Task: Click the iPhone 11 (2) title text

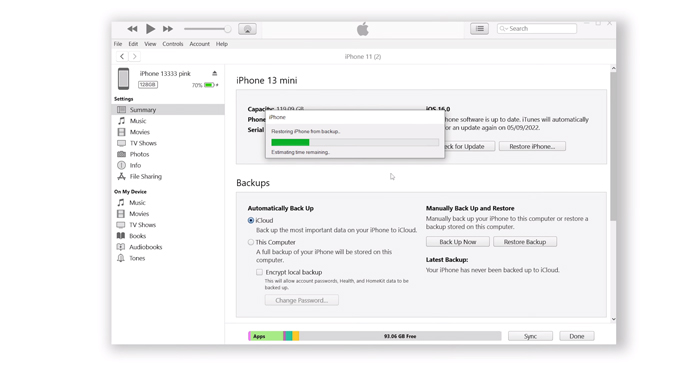Action: coord(363,56)
